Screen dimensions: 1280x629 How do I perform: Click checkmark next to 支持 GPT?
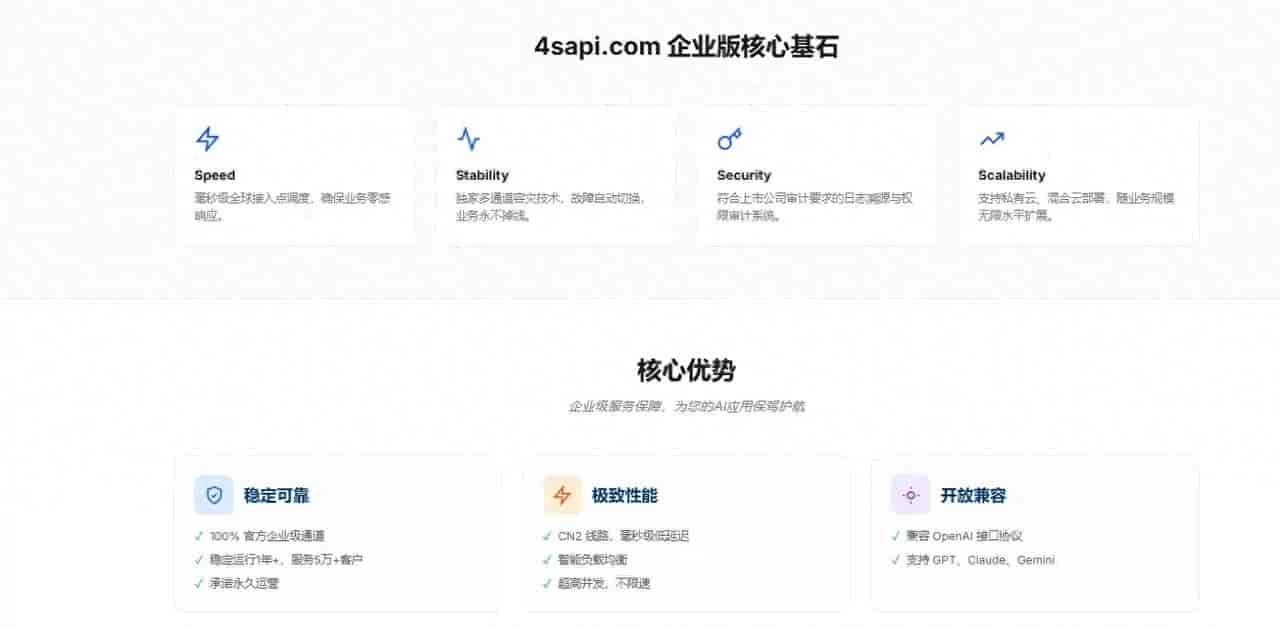tap(895, 560)
